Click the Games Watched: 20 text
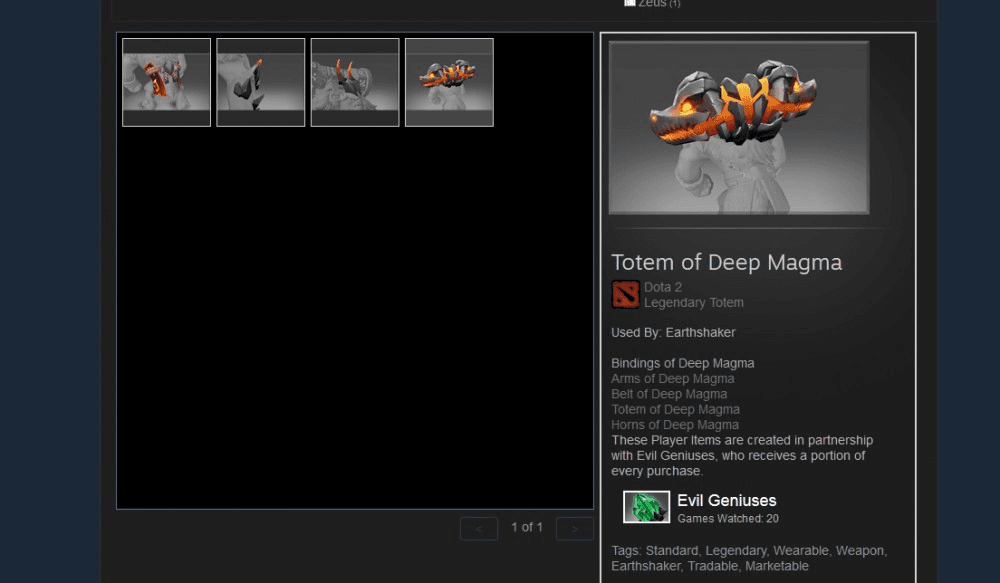 pos(728,519)
